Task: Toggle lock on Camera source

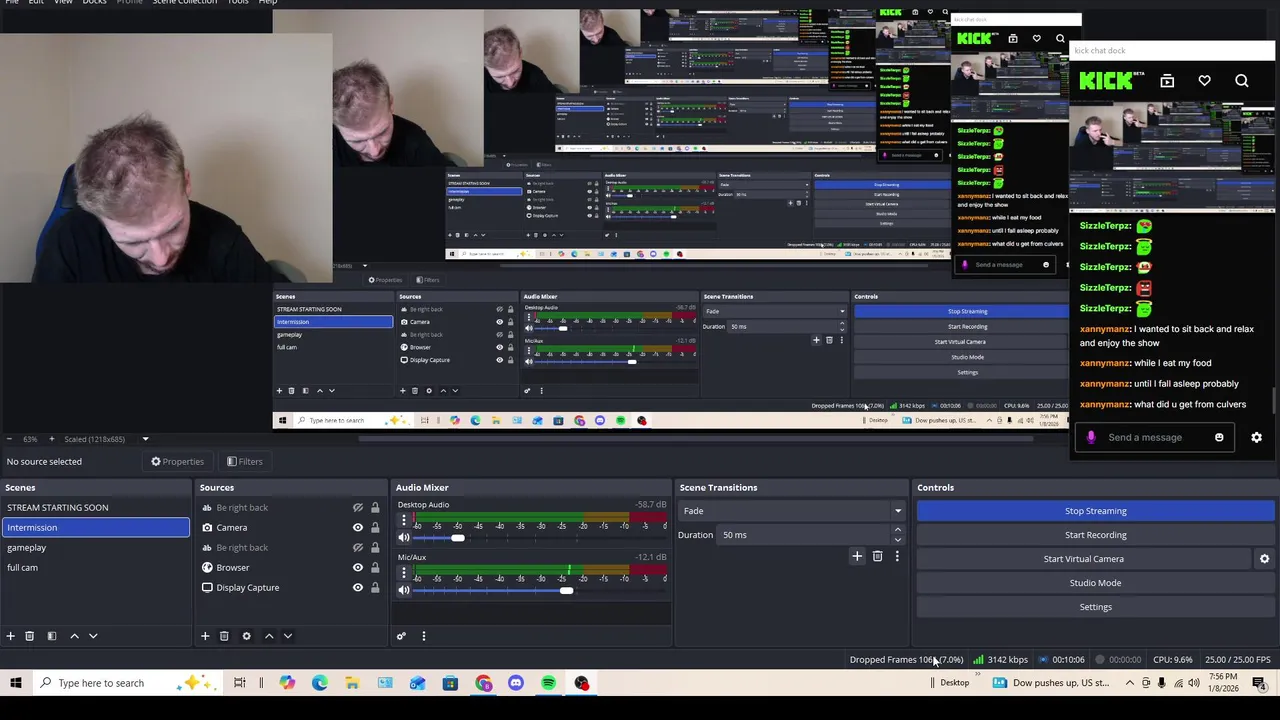Action: click(x=375, y=527)
